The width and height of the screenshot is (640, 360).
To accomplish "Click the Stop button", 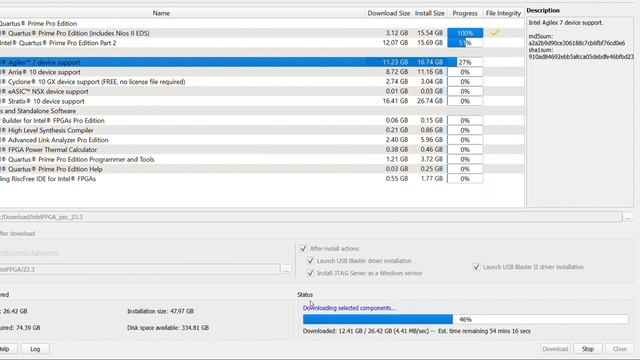I will click(x=588, y=349).
